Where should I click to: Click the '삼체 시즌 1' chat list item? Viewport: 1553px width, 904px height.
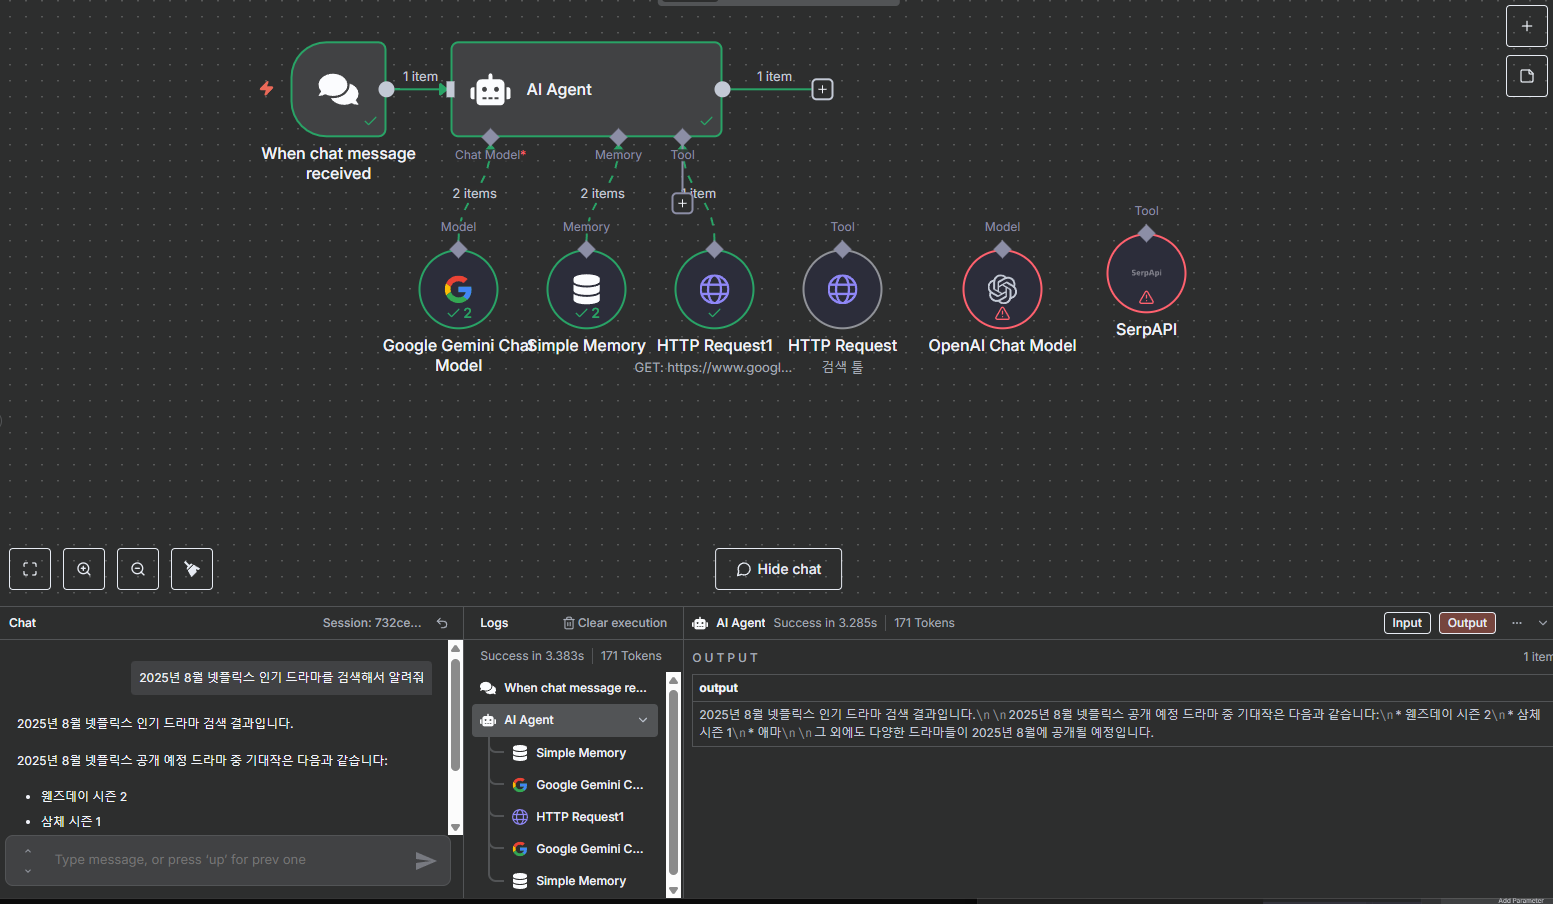tap(71, 822)
